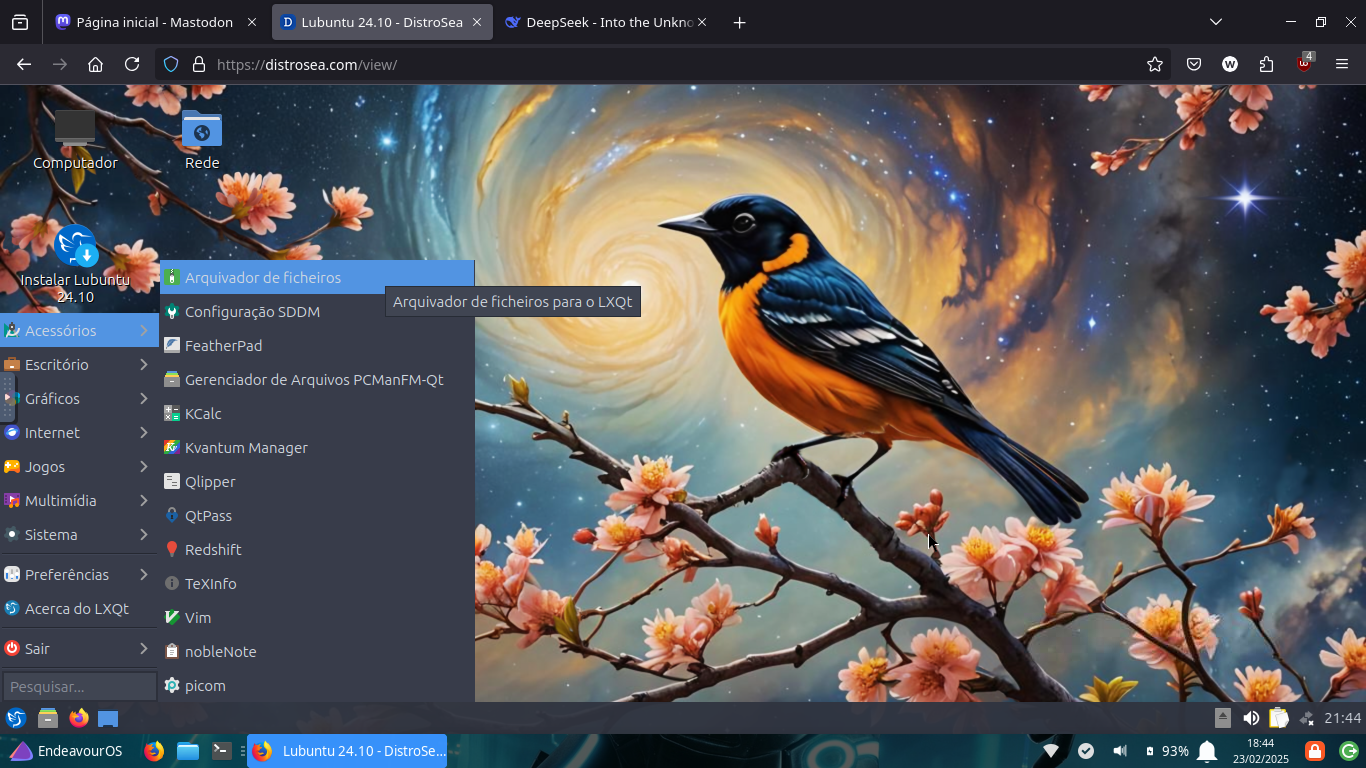Screen dimensions: 1366x768
Task: Expand the Multimídia category submenu
Action: coord(79,501)
